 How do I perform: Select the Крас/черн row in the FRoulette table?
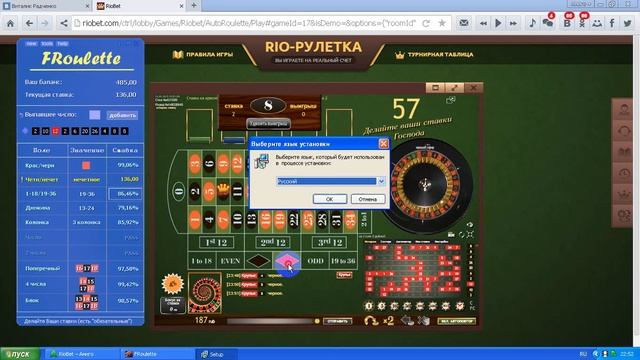(80, 165)
